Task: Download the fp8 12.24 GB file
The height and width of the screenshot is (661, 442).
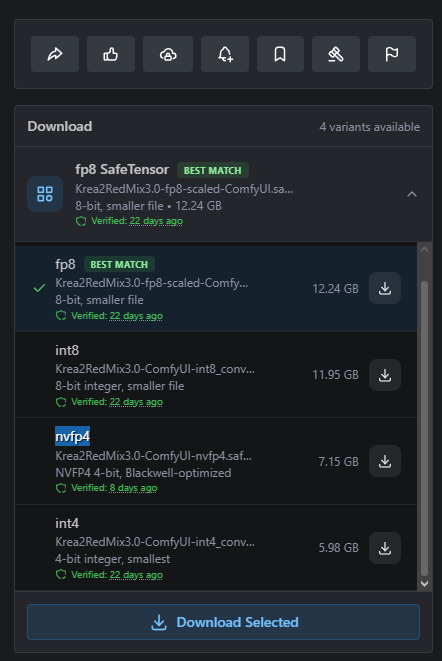Action: 385,288
